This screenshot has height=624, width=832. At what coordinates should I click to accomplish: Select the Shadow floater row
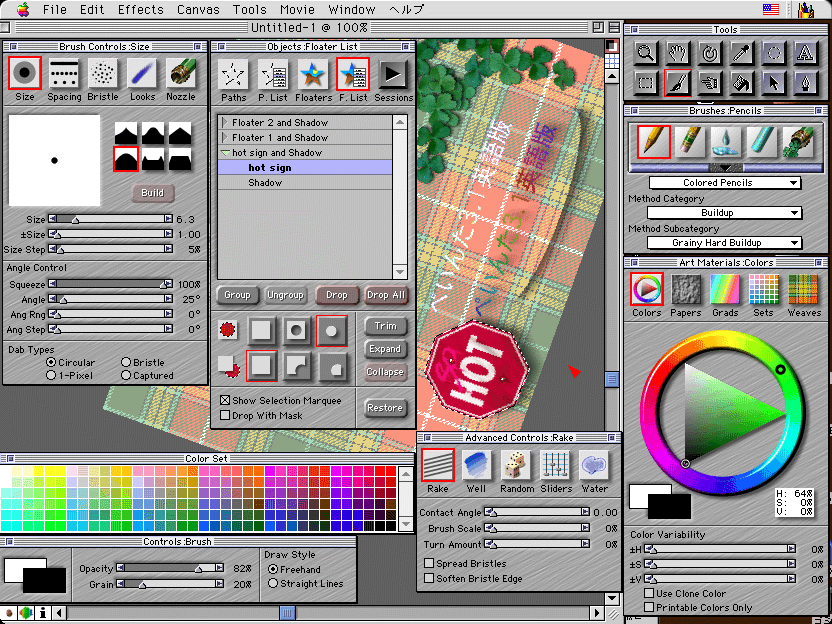(305, 183)
